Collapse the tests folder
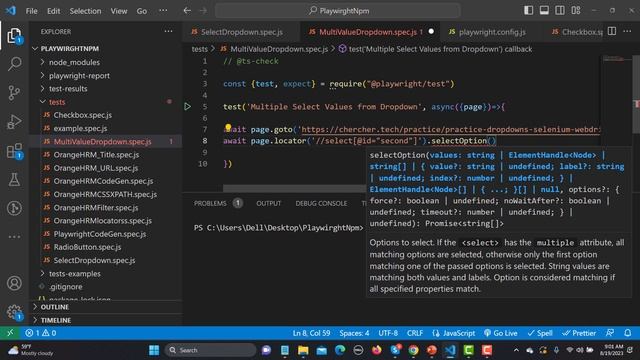The width and height of the screenshot is (640, 360). pyautogui.click(x=57, y=102)
